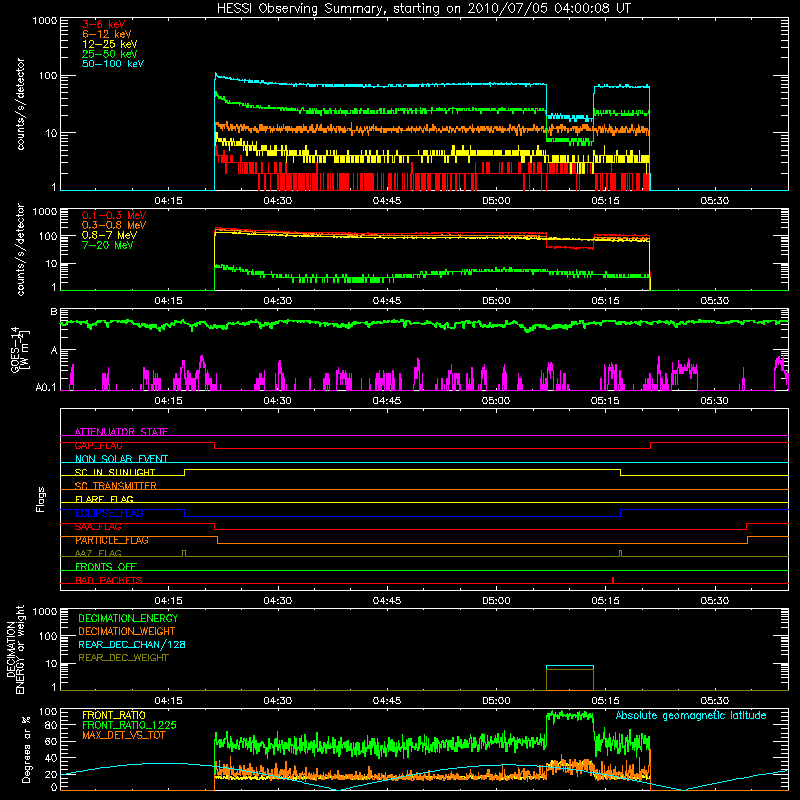Pick the 0.8-7 MeV legend entry
The width and height of the screenshot is (800, 800).
(109, 235)
